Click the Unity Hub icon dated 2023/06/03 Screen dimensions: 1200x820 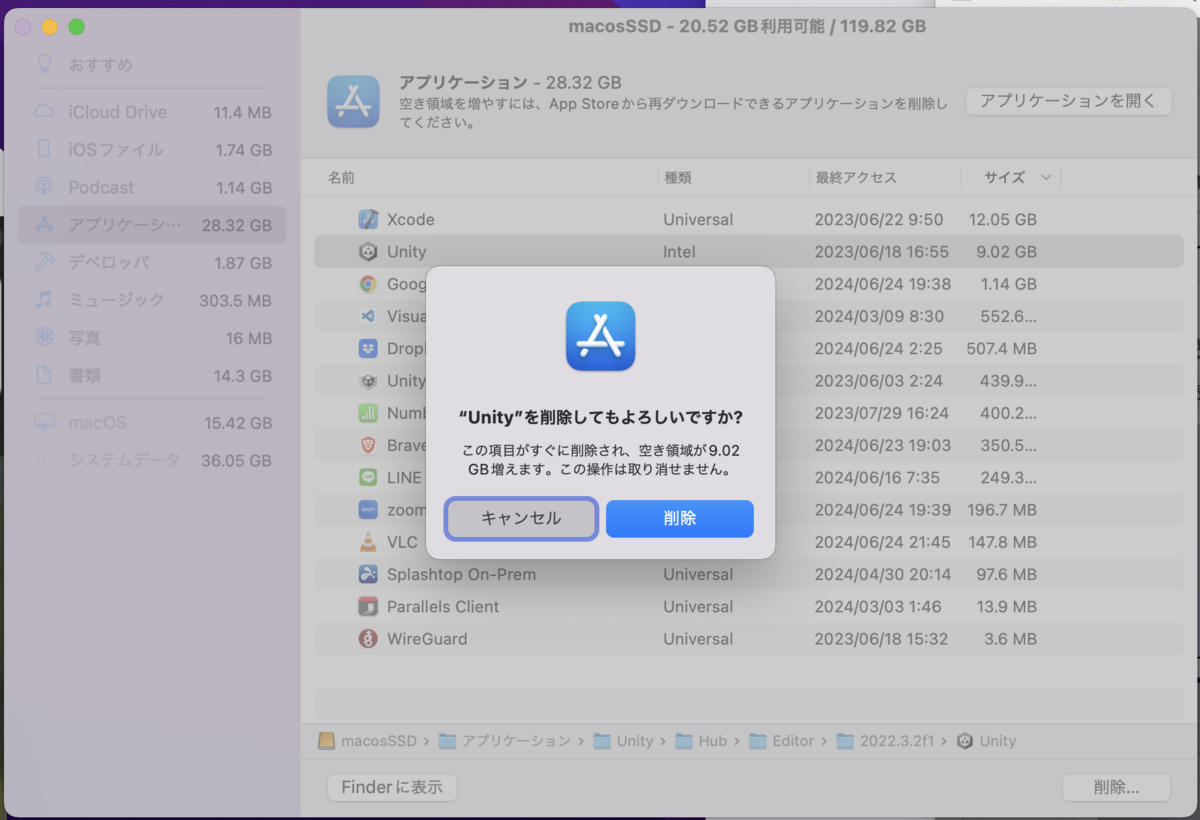pos(369,381)
